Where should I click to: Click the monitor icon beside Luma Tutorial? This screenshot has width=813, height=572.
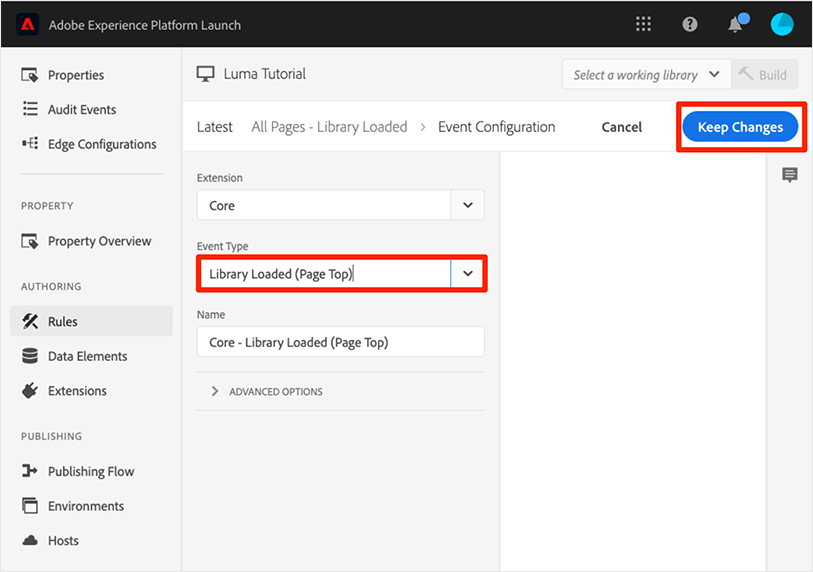[205, 74]
